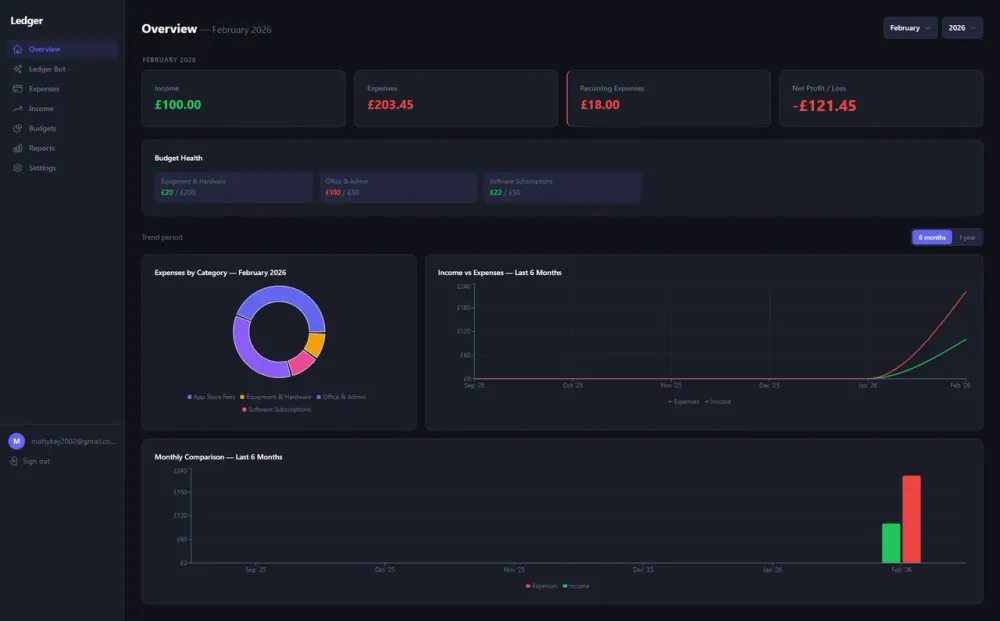Viewport: 1000px width, 621px height.
Task: Open the Settings page
Action: point(62,168)
